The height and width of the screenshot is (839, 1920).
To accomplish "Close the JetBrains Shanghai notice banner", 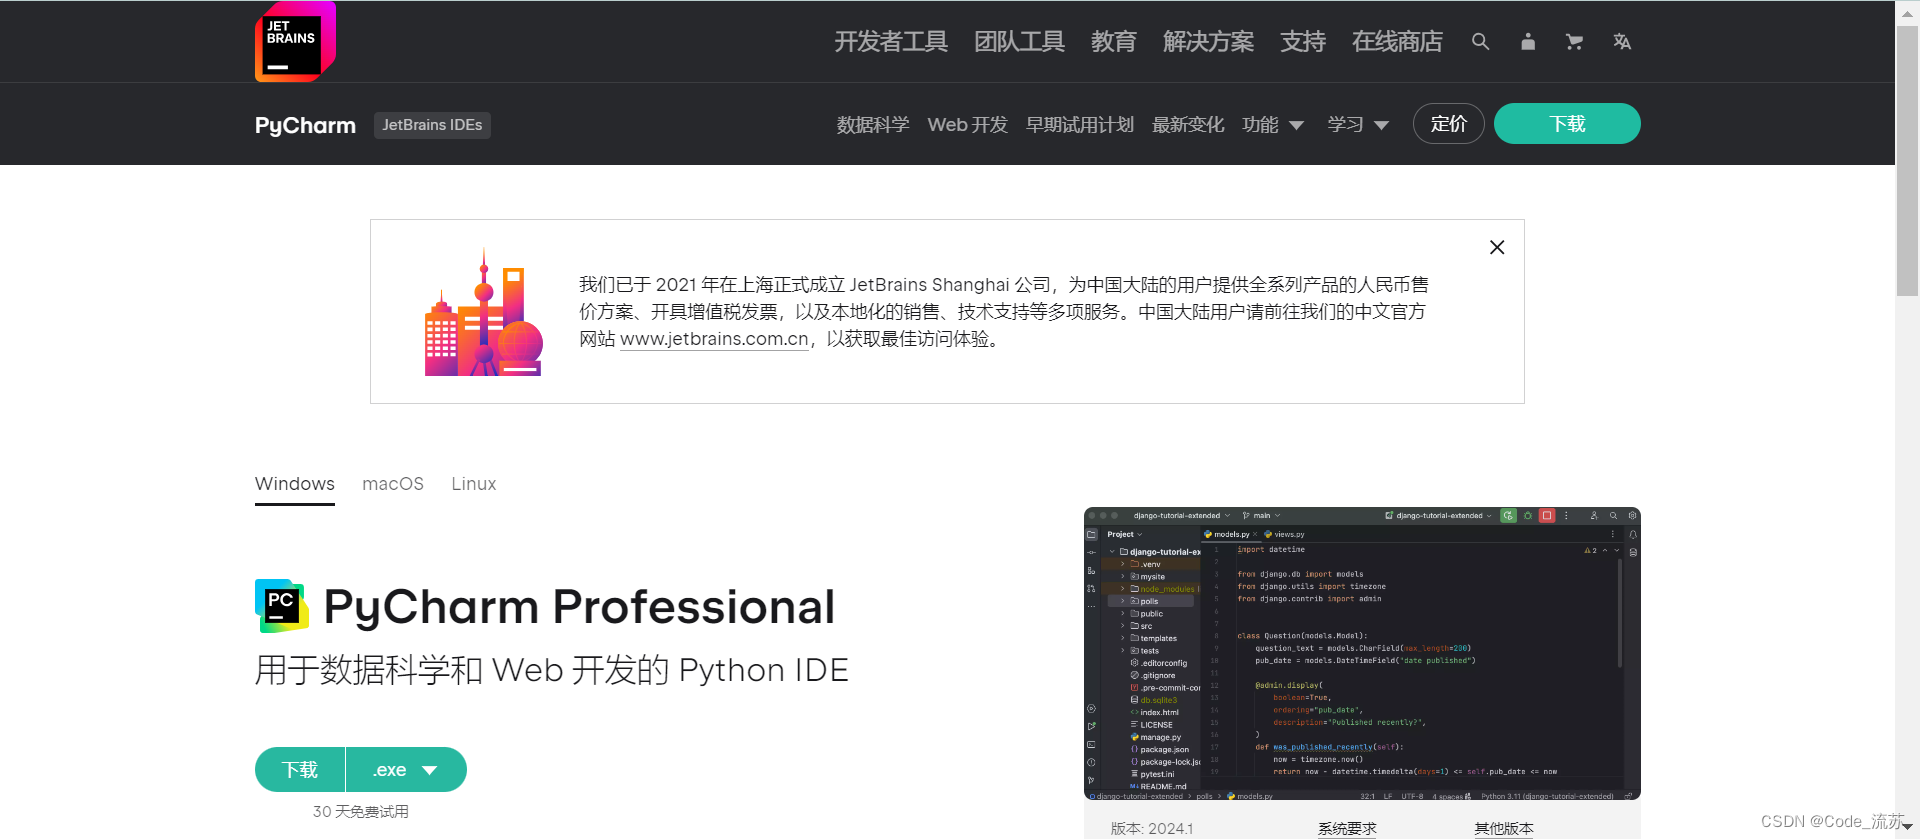I will coord(1497,247).
